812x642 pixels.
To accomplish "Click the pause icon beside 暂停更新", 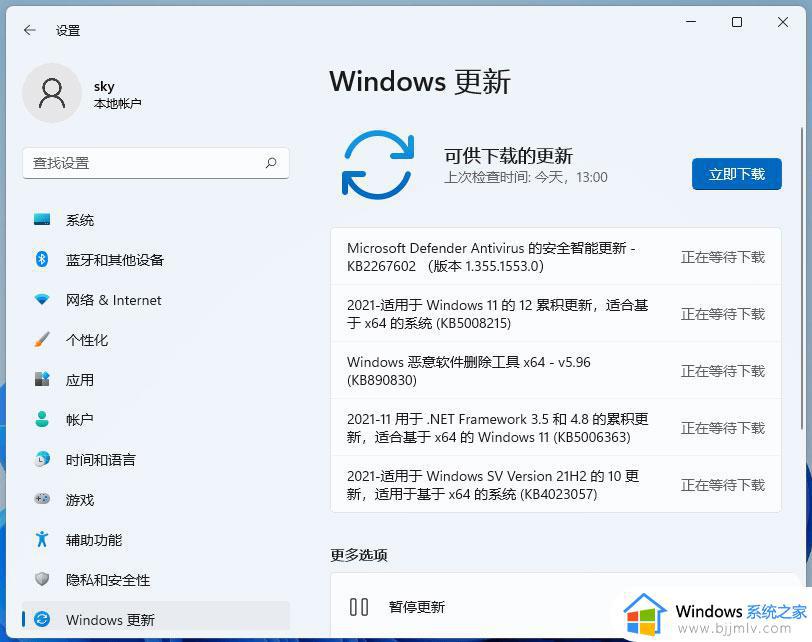I will click(x=359, y=607).
